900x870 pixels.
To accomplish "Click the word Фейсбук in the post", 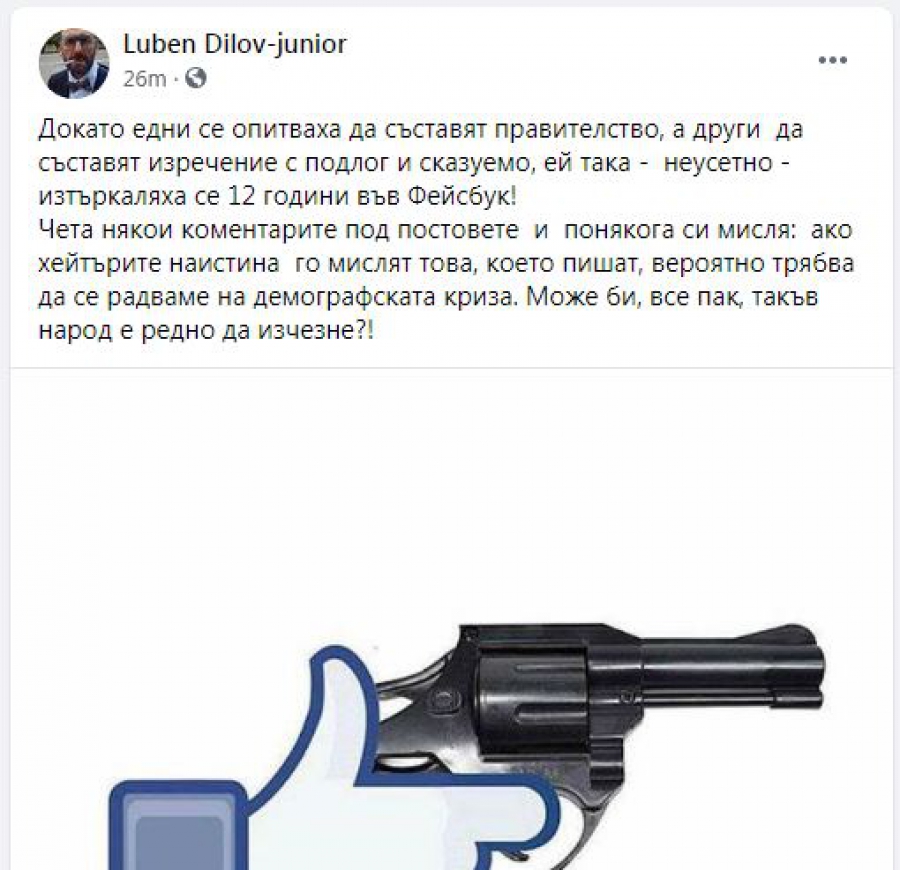I will (461, 197).
